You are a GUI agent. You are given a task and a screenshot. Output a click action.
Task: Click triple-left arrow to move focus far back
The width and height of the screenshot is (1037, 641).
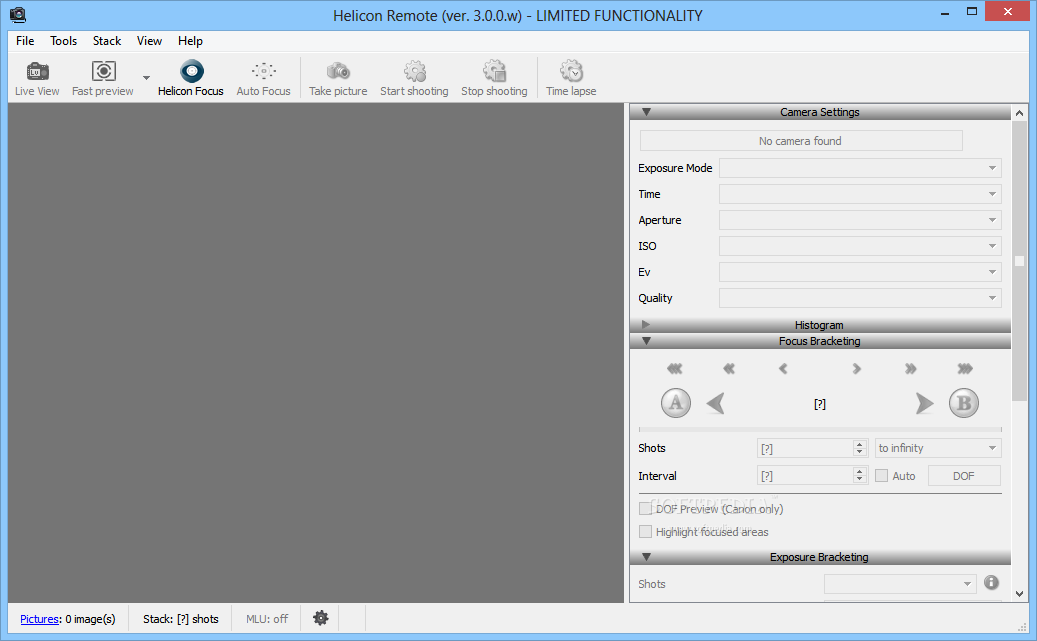(x=675, y=368)
